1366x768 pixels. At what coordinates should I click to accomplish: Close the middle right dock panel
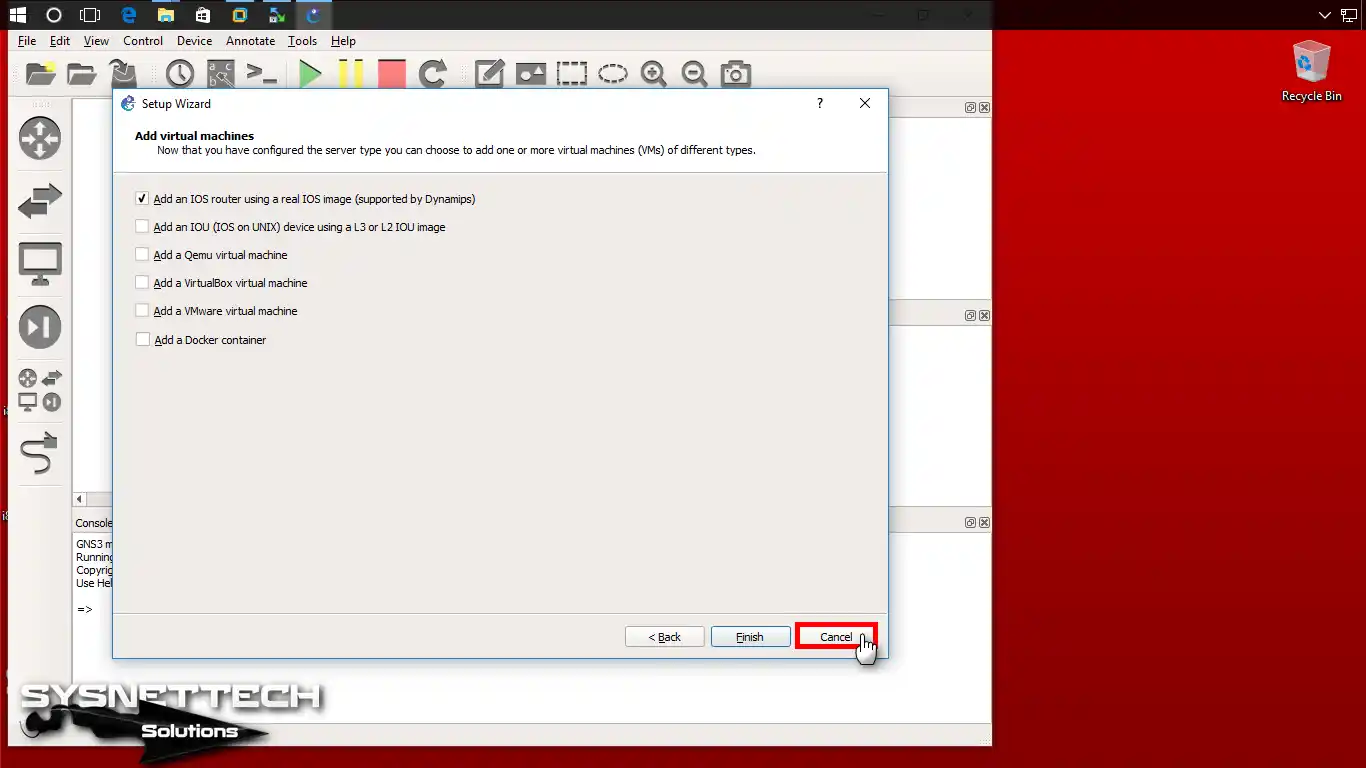click(x=984, y=315)
